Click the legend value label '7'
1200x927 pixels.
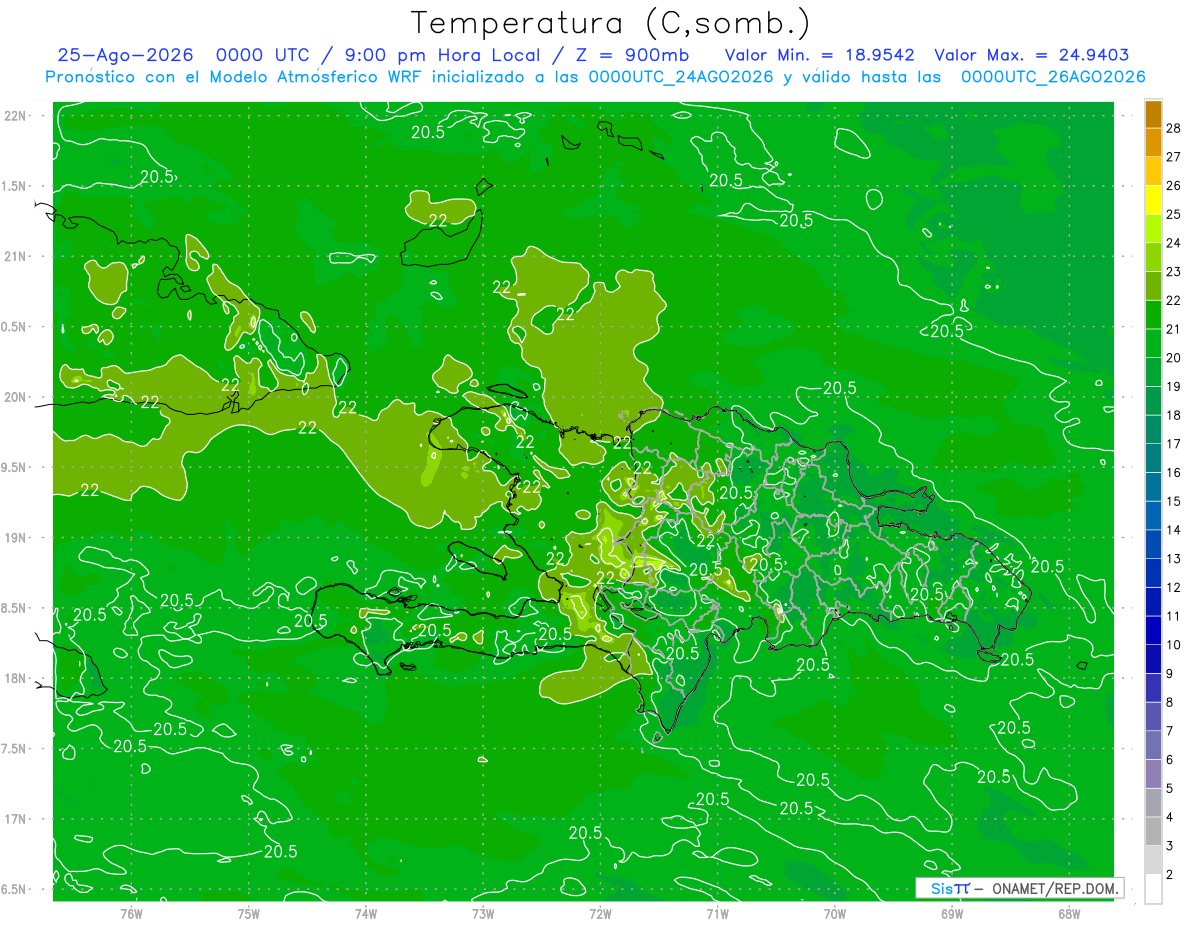point(1171,731)
